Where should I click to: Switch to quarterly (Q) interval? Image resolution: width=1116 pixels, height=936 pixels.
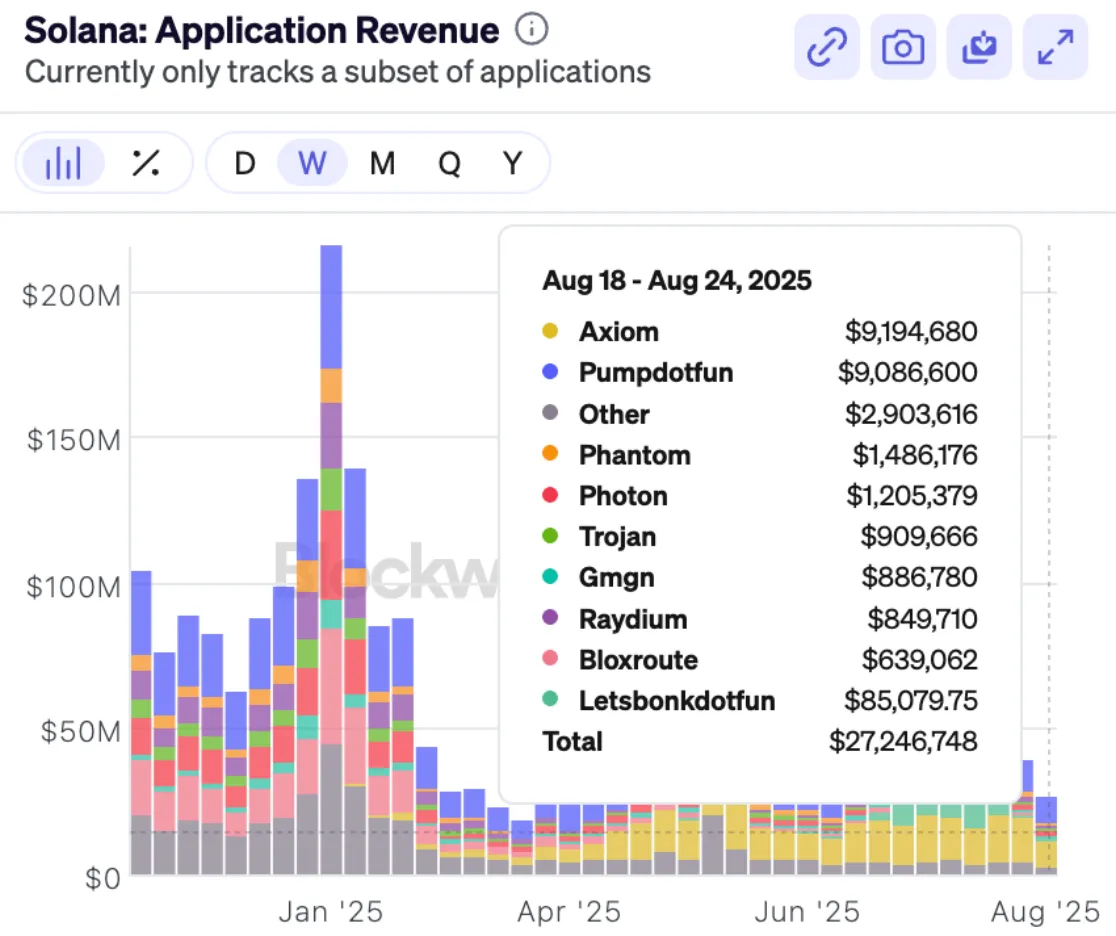coord(449,162)
